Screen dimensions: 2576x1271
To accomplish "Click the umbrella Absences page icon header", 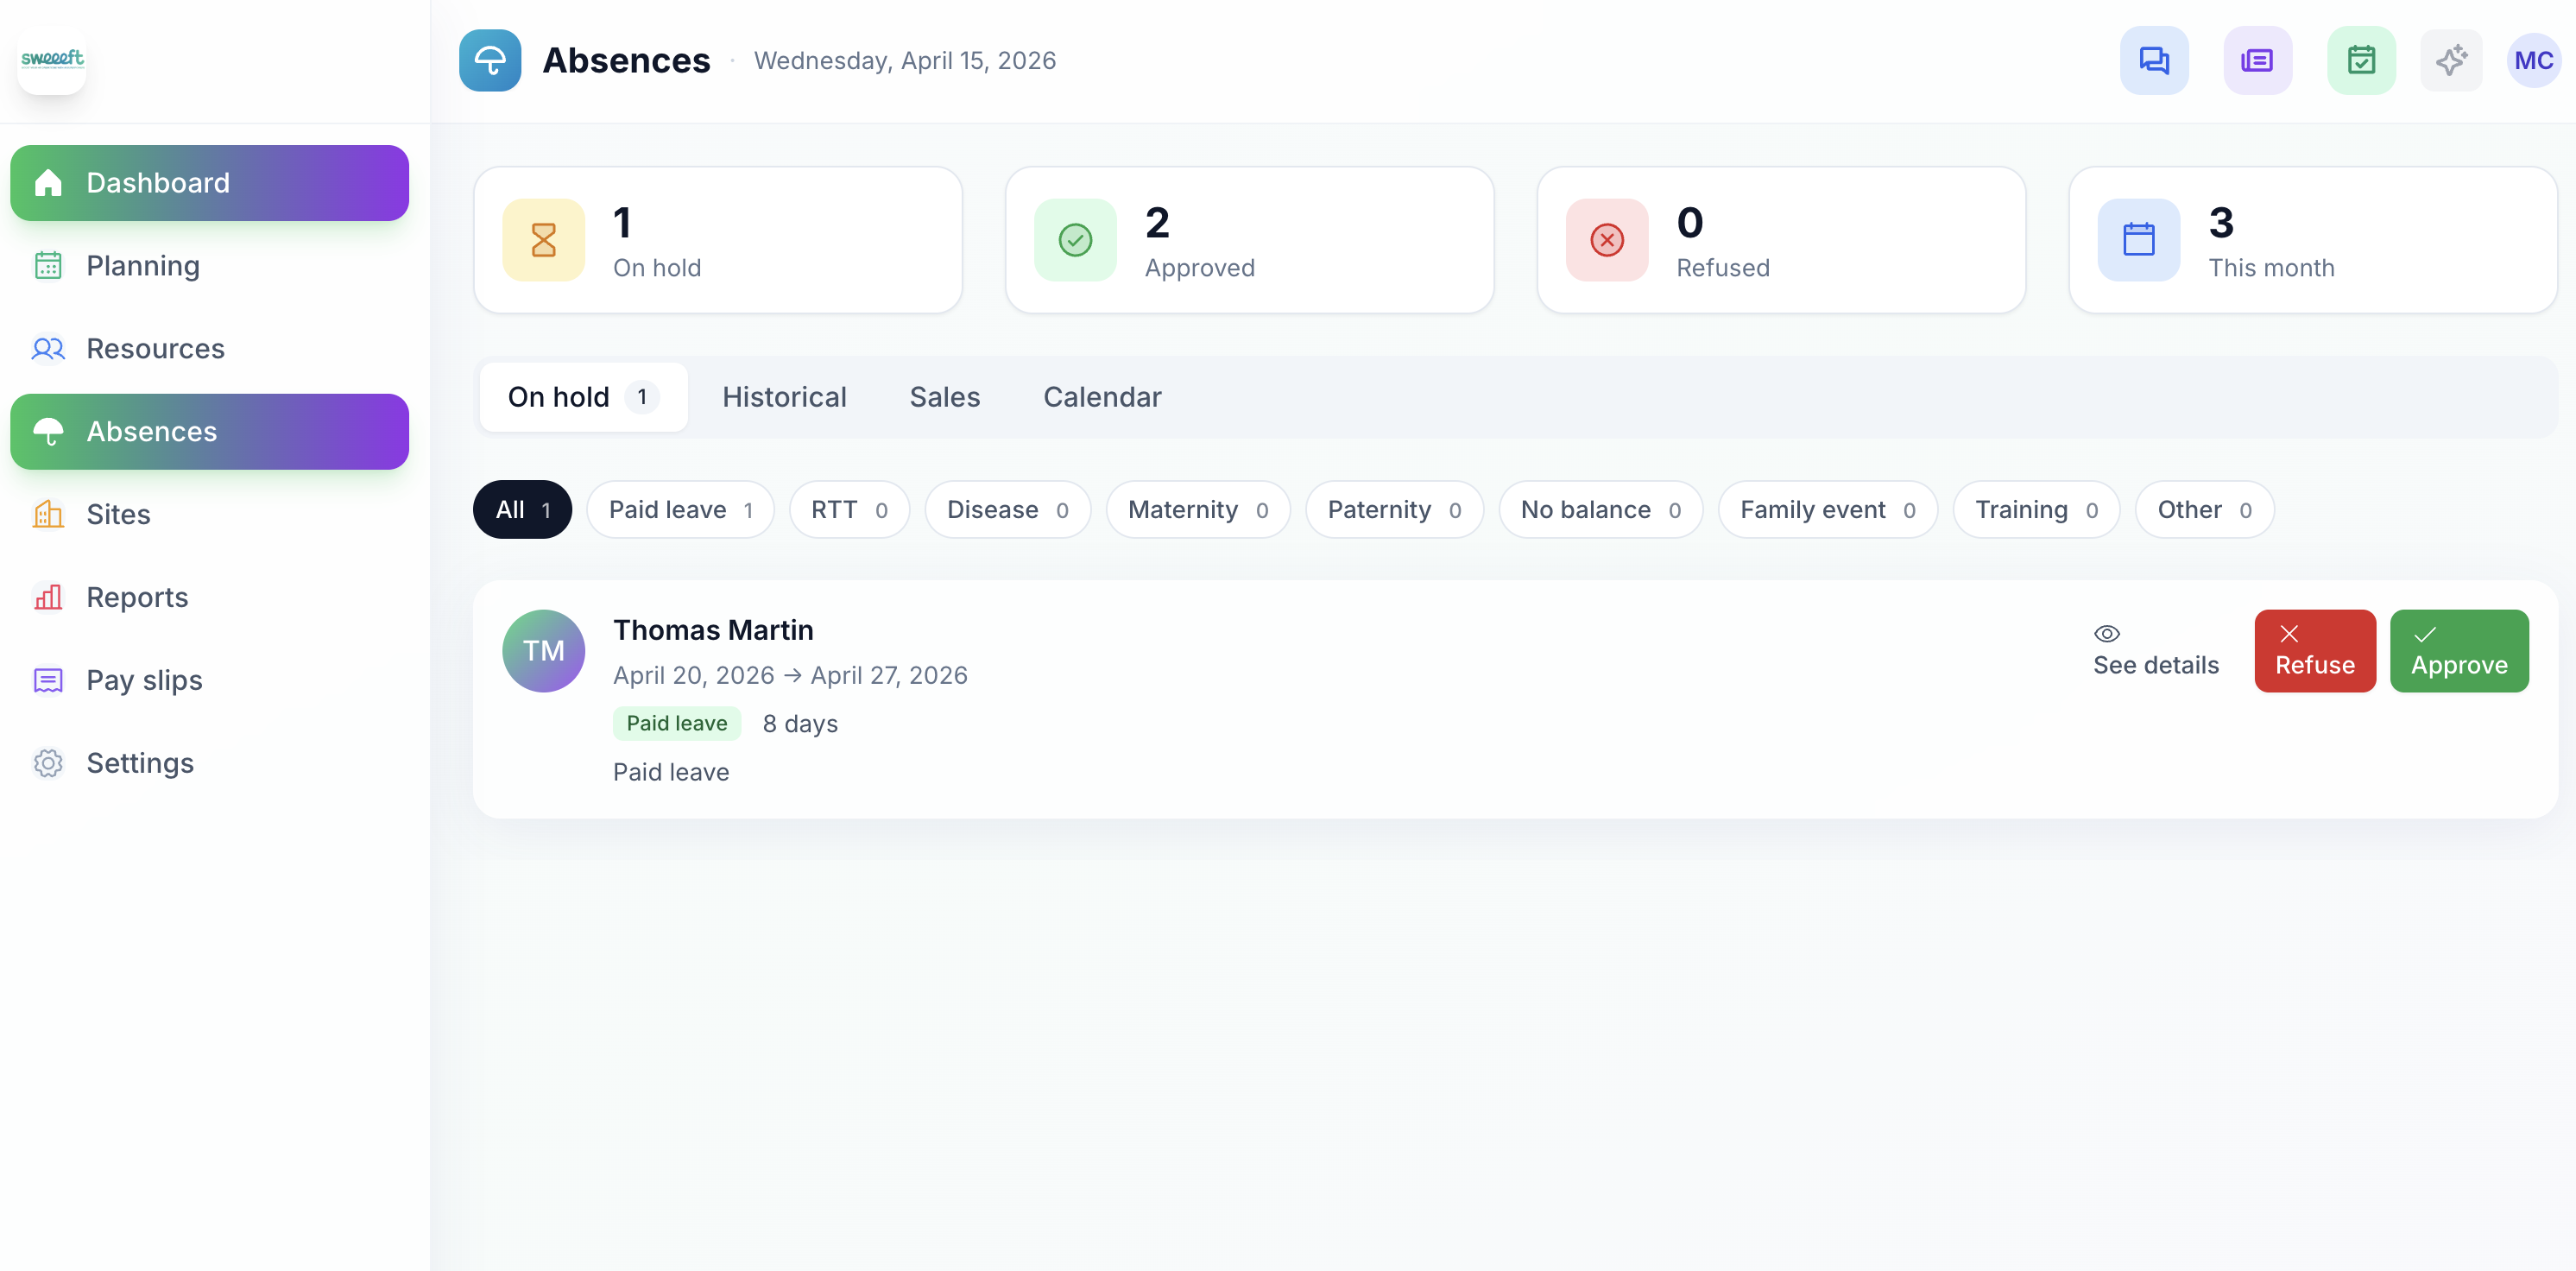I will click(489, 60).
